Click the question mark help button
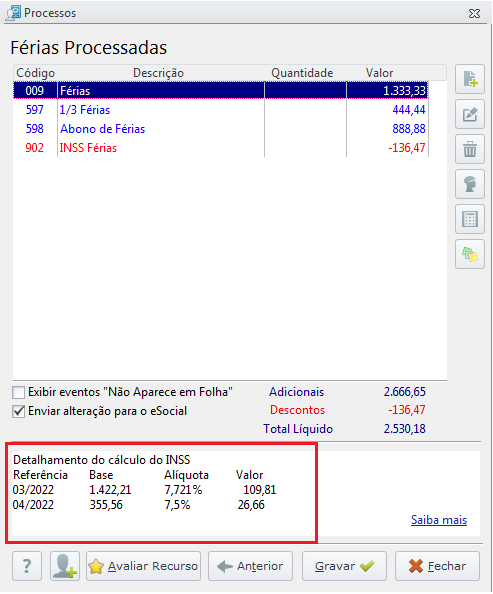493x594 pixels. coord(27,566)
